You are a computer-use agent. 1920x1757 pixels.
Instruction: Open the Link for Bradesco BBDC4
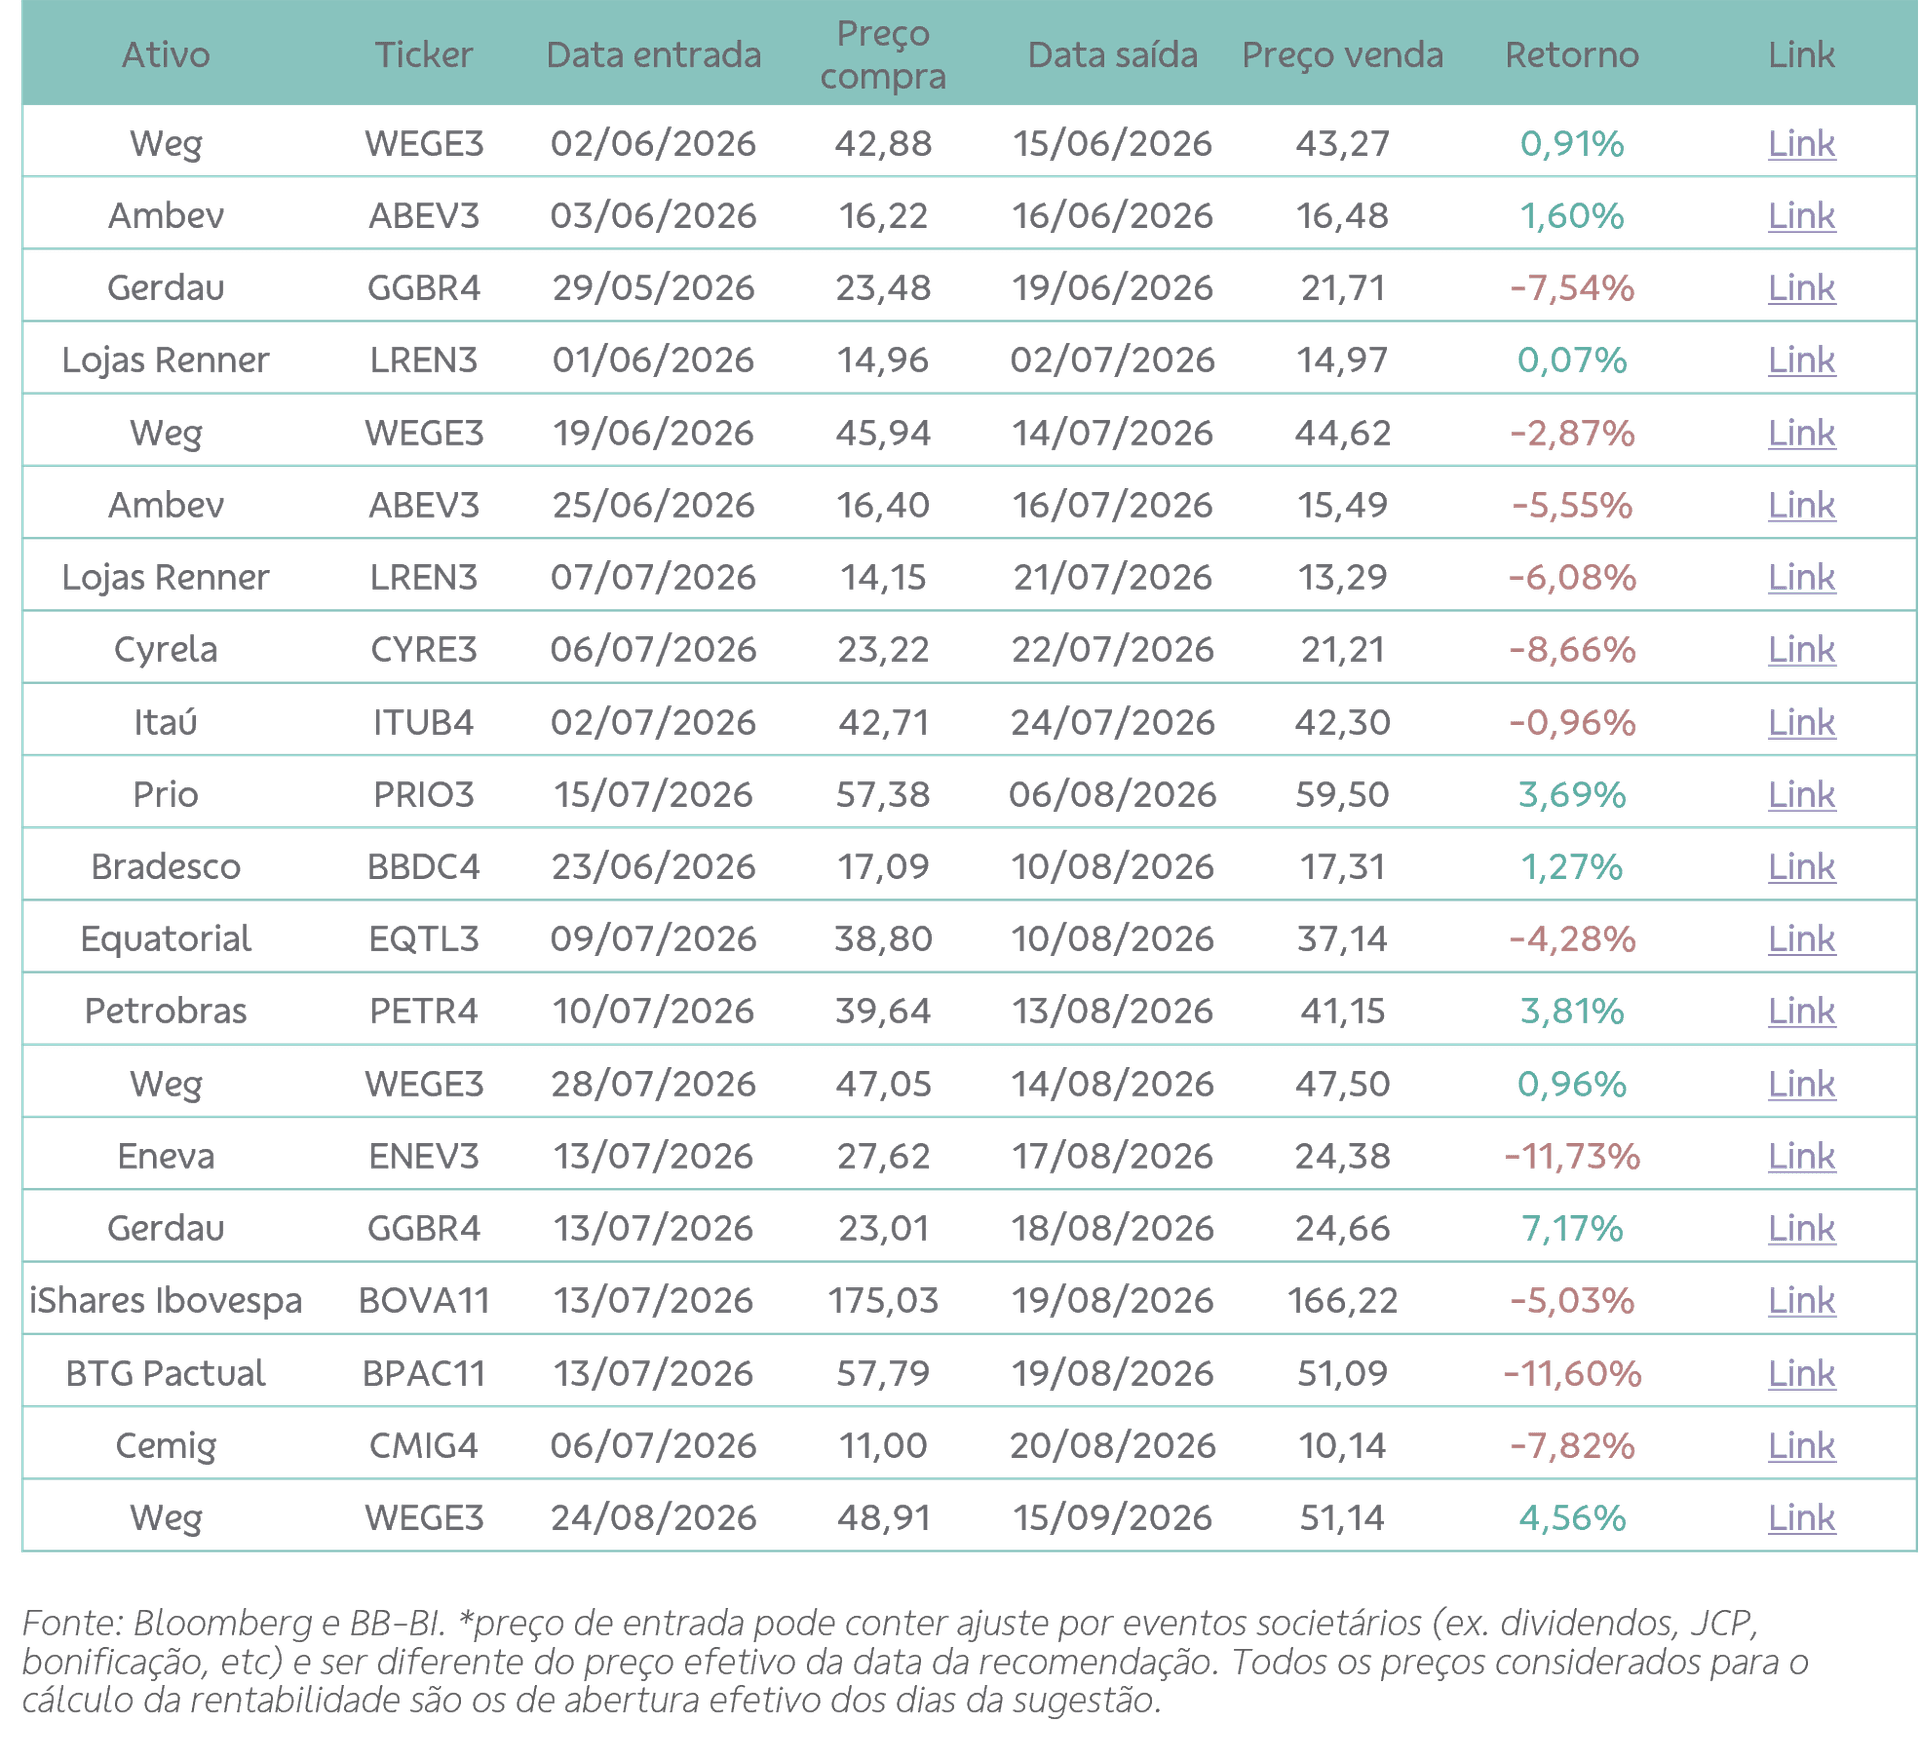tap(1800, 867)
